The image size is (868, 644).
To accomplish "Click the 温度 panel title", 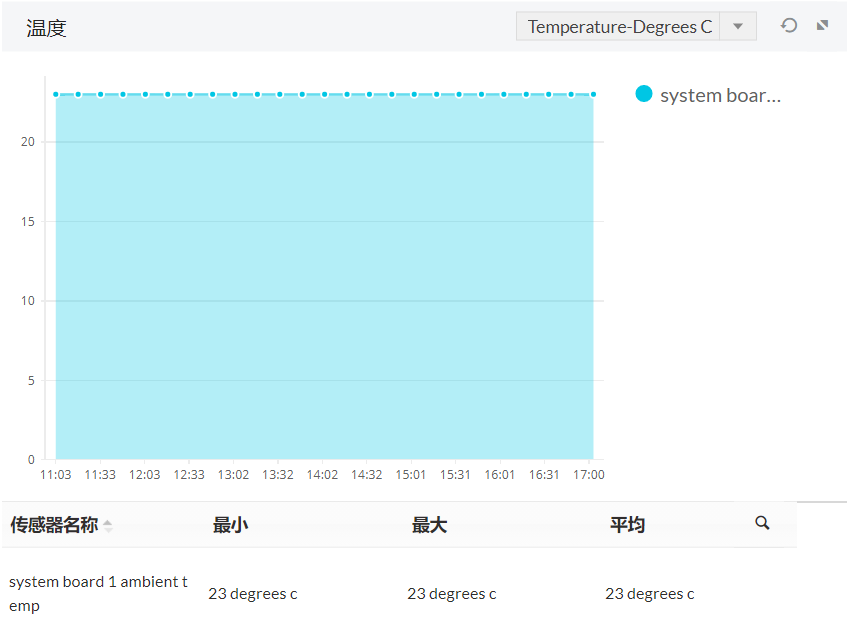I will coord(46,28).
